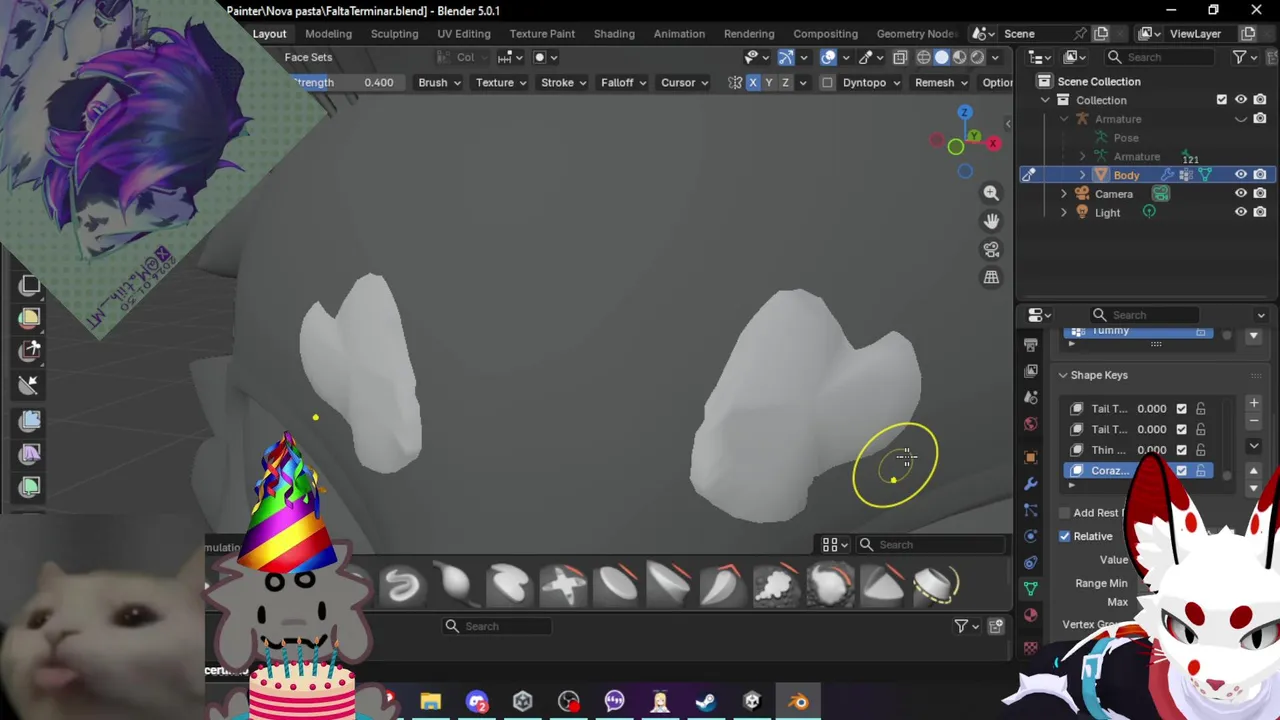Screen dimensions: 1280x720
Task: Click the zoom view magnifier gizmo
Action: click(991, 193)
